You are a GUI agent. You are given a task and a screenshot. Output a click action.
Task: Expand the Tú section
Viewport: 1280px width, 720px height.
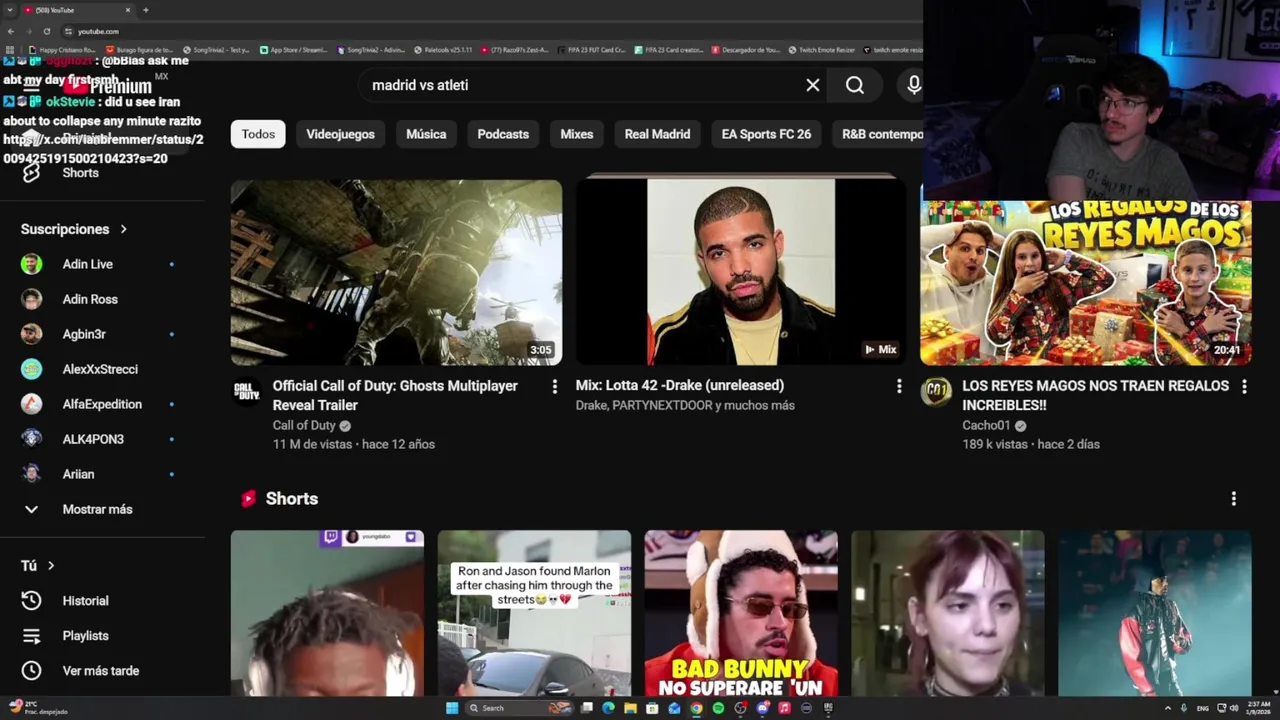click(38, 566)
